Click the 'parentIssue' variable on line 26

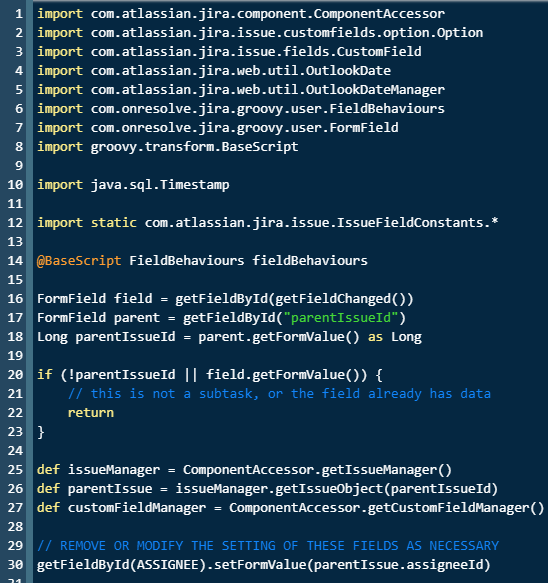[110, 489]
